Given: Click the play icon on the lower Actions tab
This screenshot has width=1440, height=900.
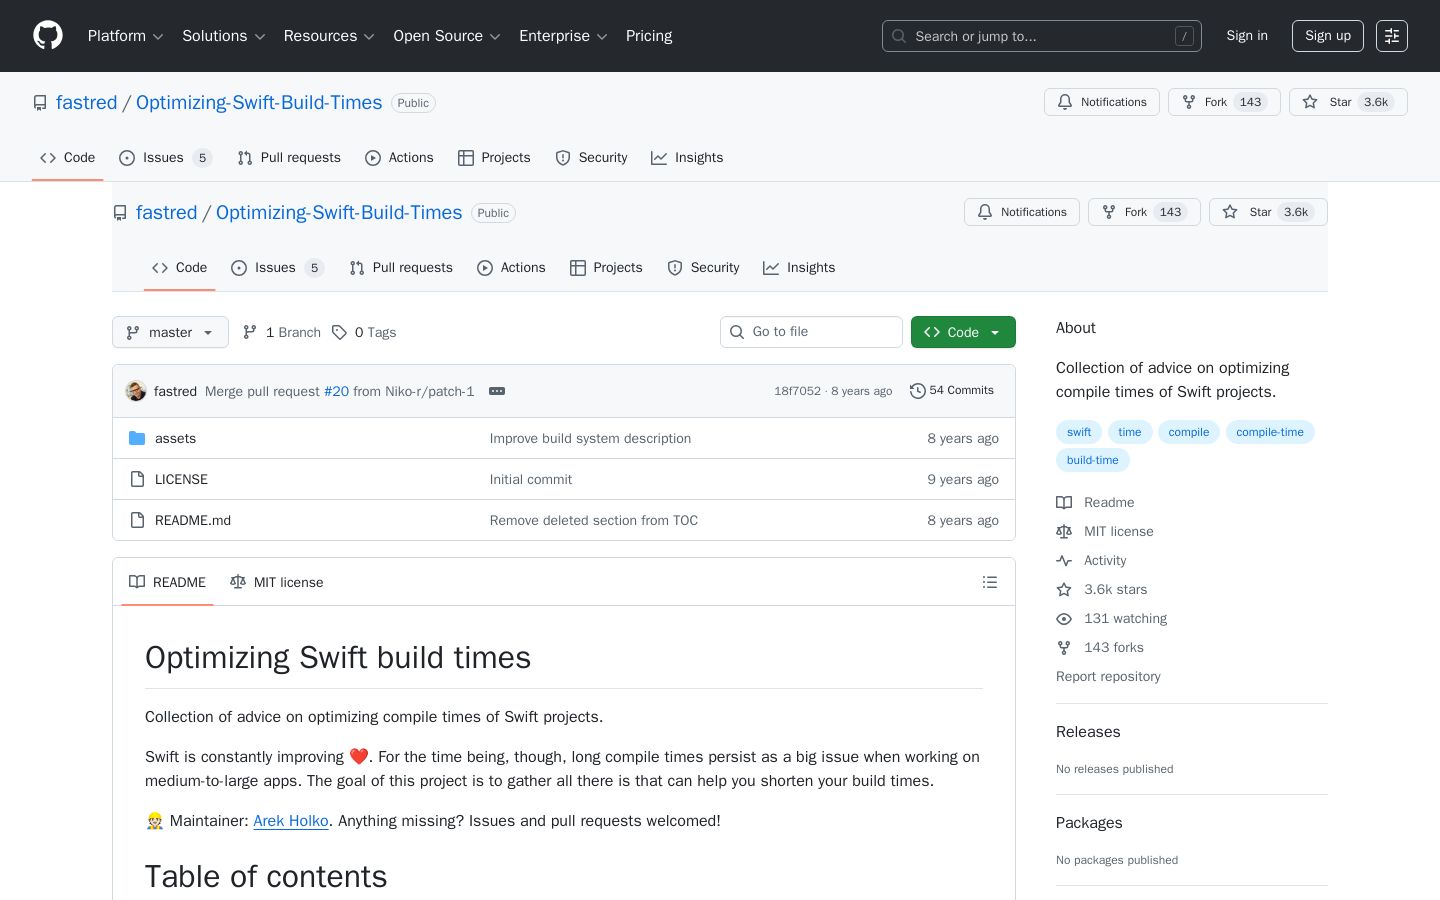Looking at the screenshot, I should pyautogui.click(x=485, y=268).
